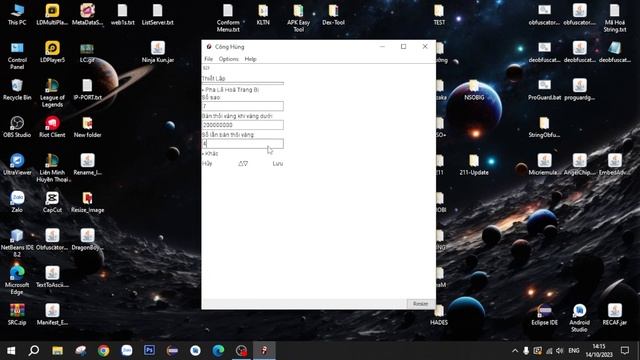
Task: Select the ListServer.txt file icon
Action: (x=158, y=15)
